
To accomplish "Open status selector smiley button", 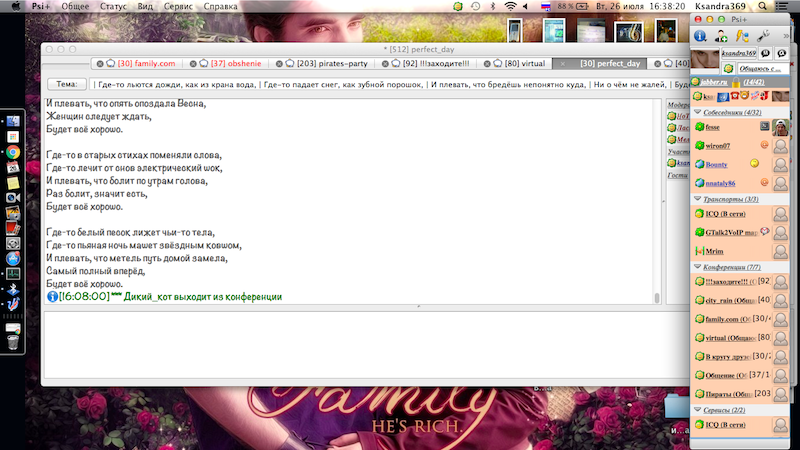I will (x=729, y=68).
